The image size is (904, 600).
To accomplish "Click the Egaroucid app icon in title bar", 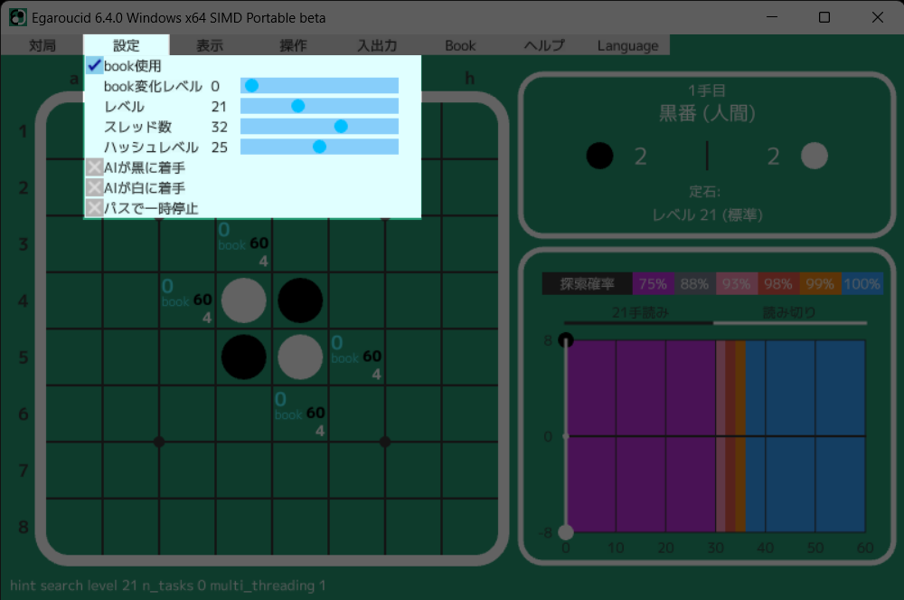I will point(18,17).
